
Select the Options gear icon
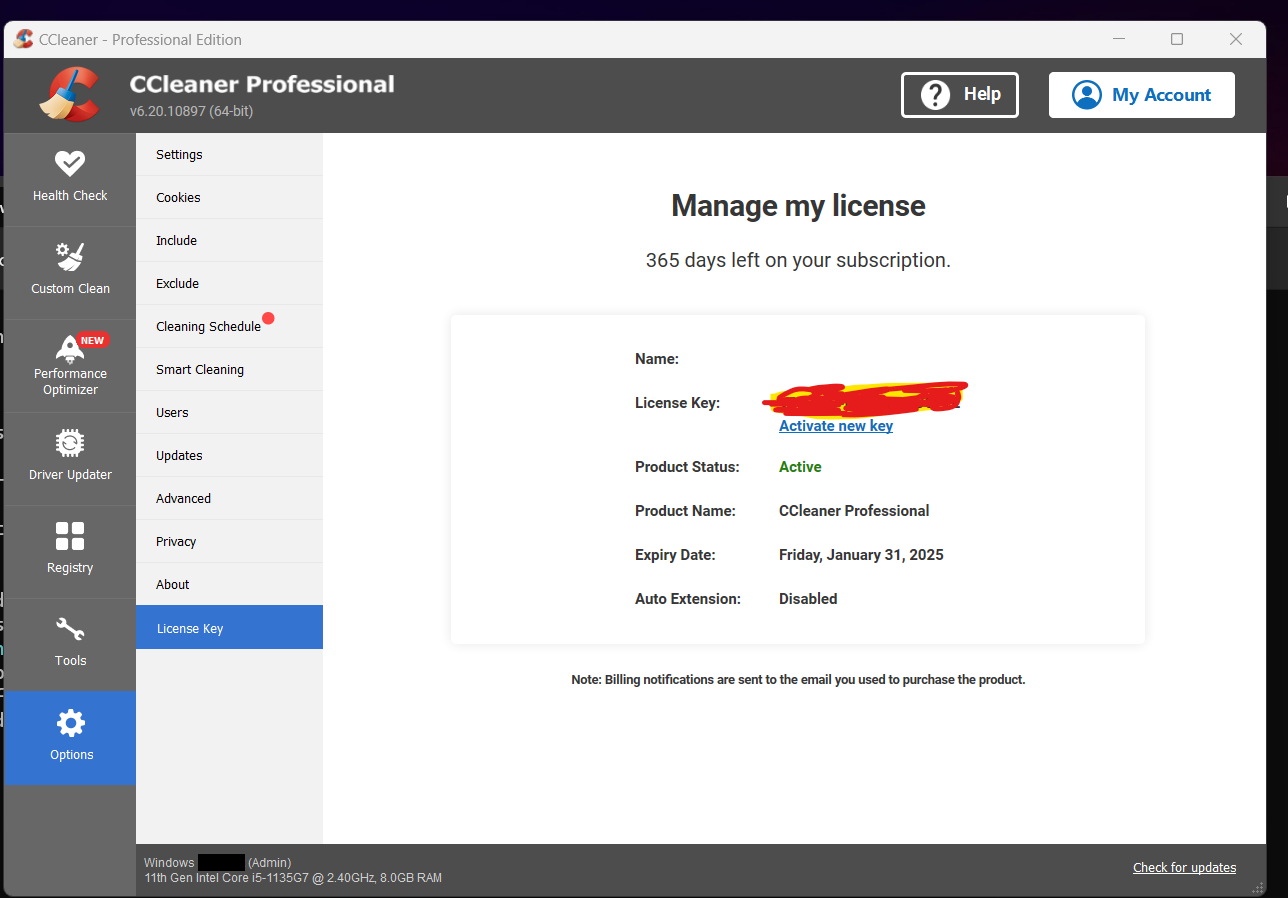click(71, 723)
